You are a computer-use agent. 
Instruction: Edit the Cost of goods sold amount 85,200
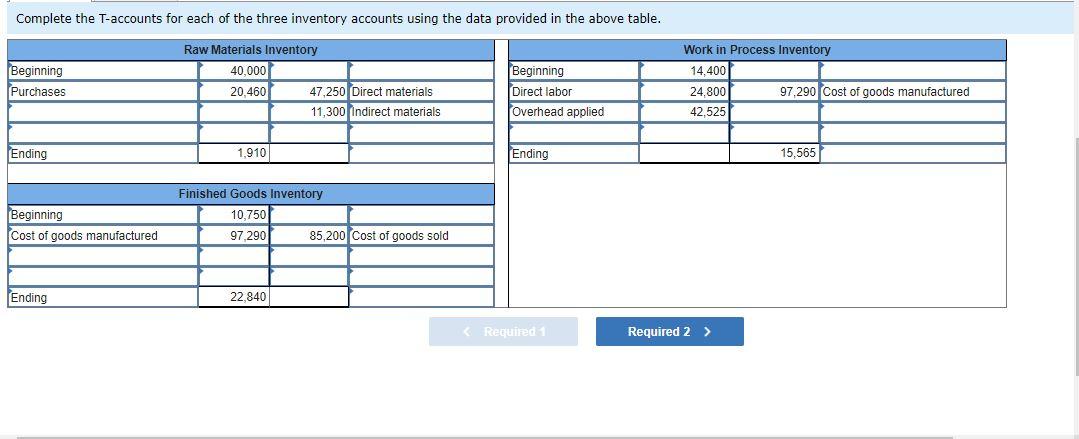tap(309, 236)
